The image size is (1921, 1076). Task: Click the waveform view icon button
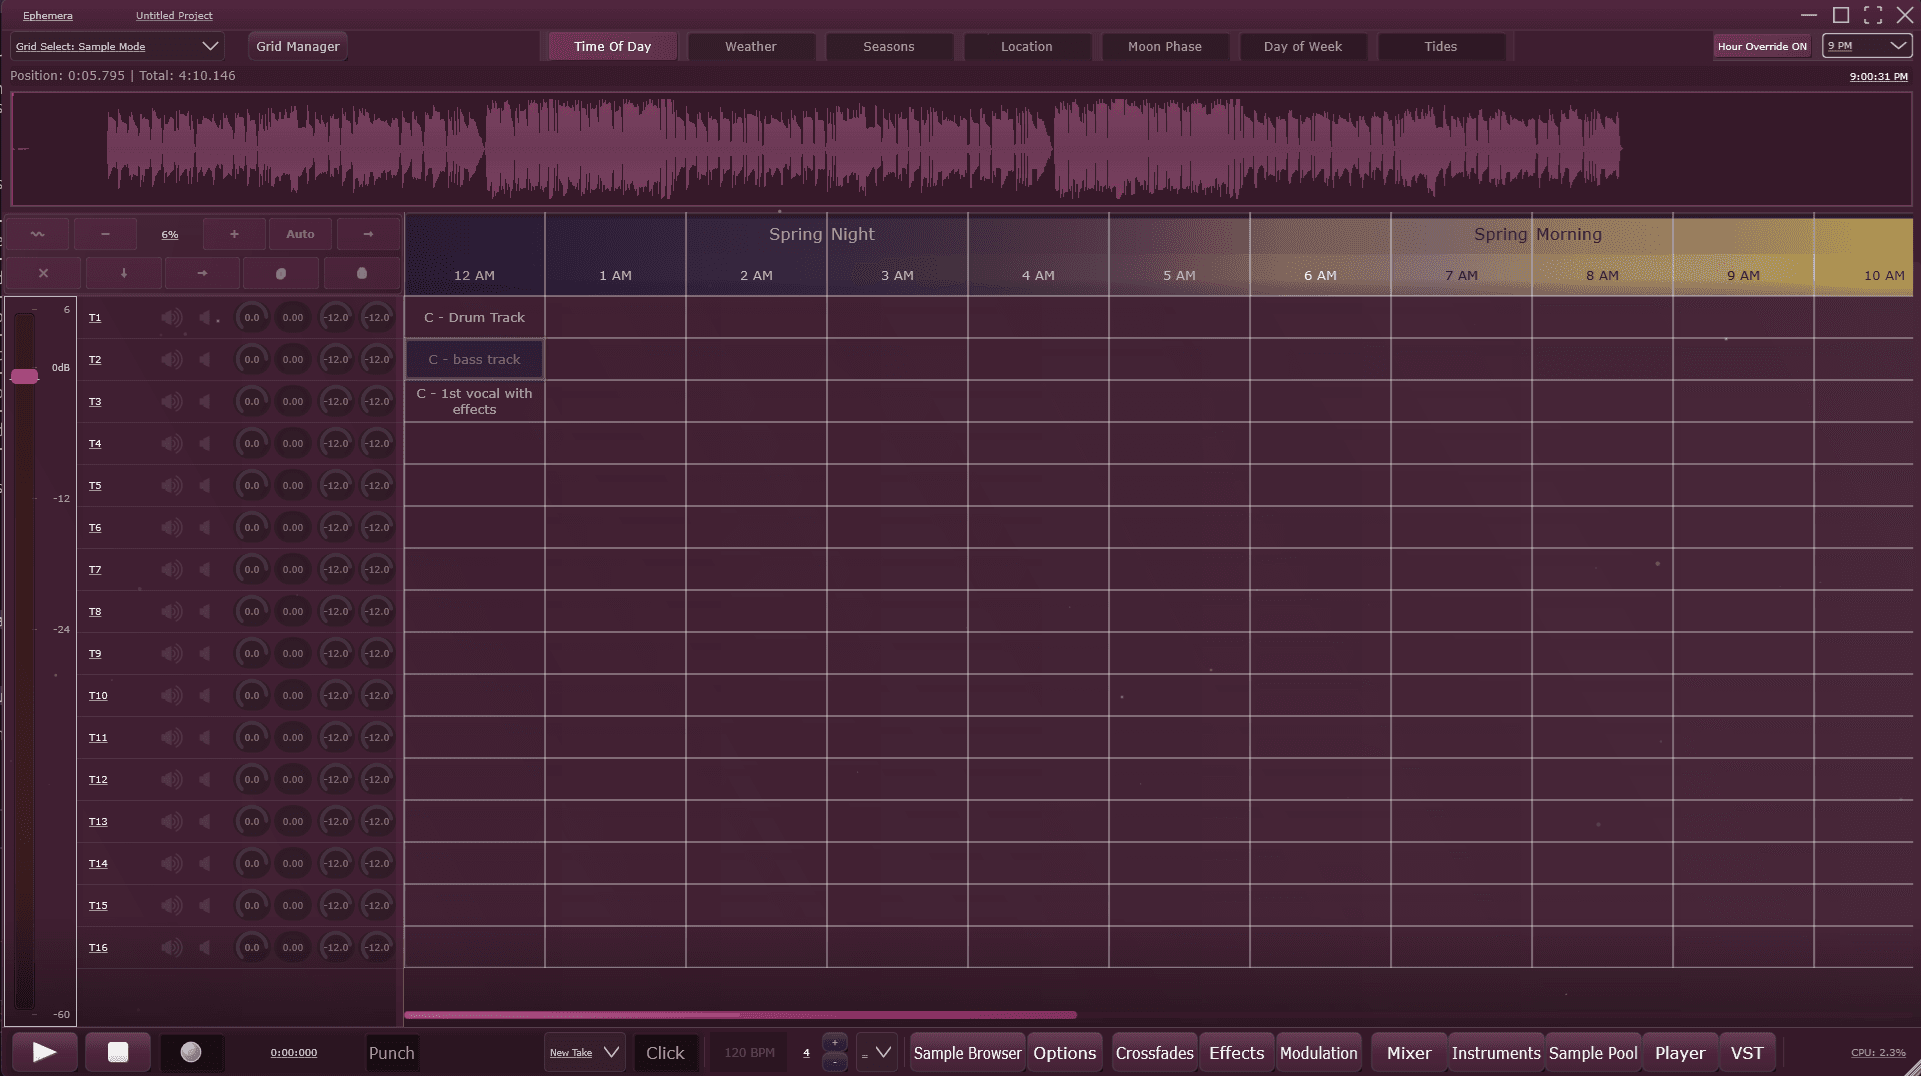coord(38,234)
